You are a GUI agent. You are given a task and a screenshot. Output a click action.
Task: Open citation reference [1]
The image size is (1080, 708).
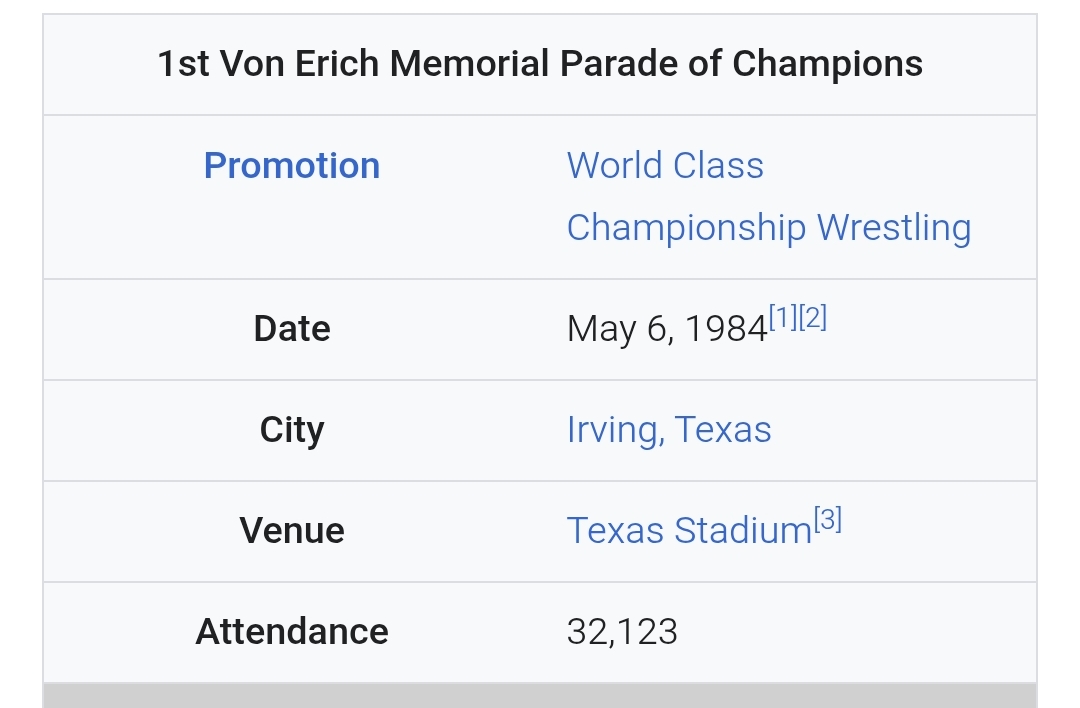click(783, 317)
